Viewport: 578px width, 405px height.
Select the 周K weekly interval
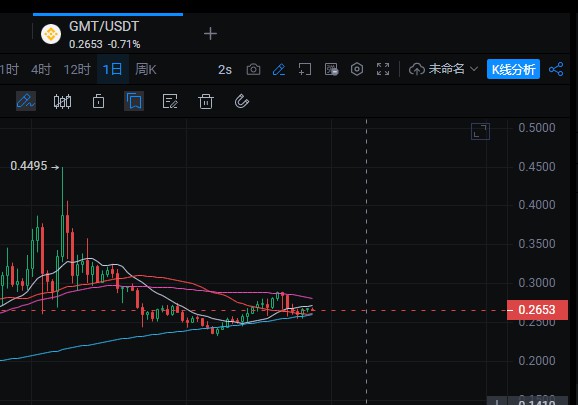pos(146,69)
